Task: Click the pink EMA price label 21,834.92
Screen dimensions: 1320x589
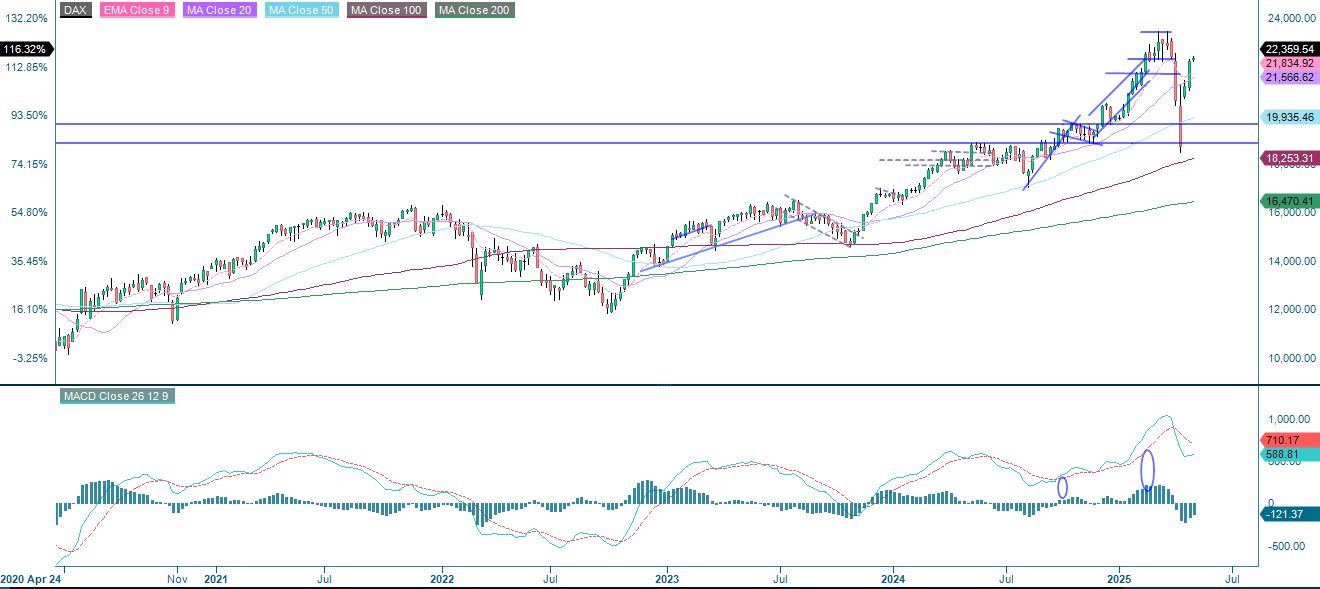Action: pos(1288,61)
